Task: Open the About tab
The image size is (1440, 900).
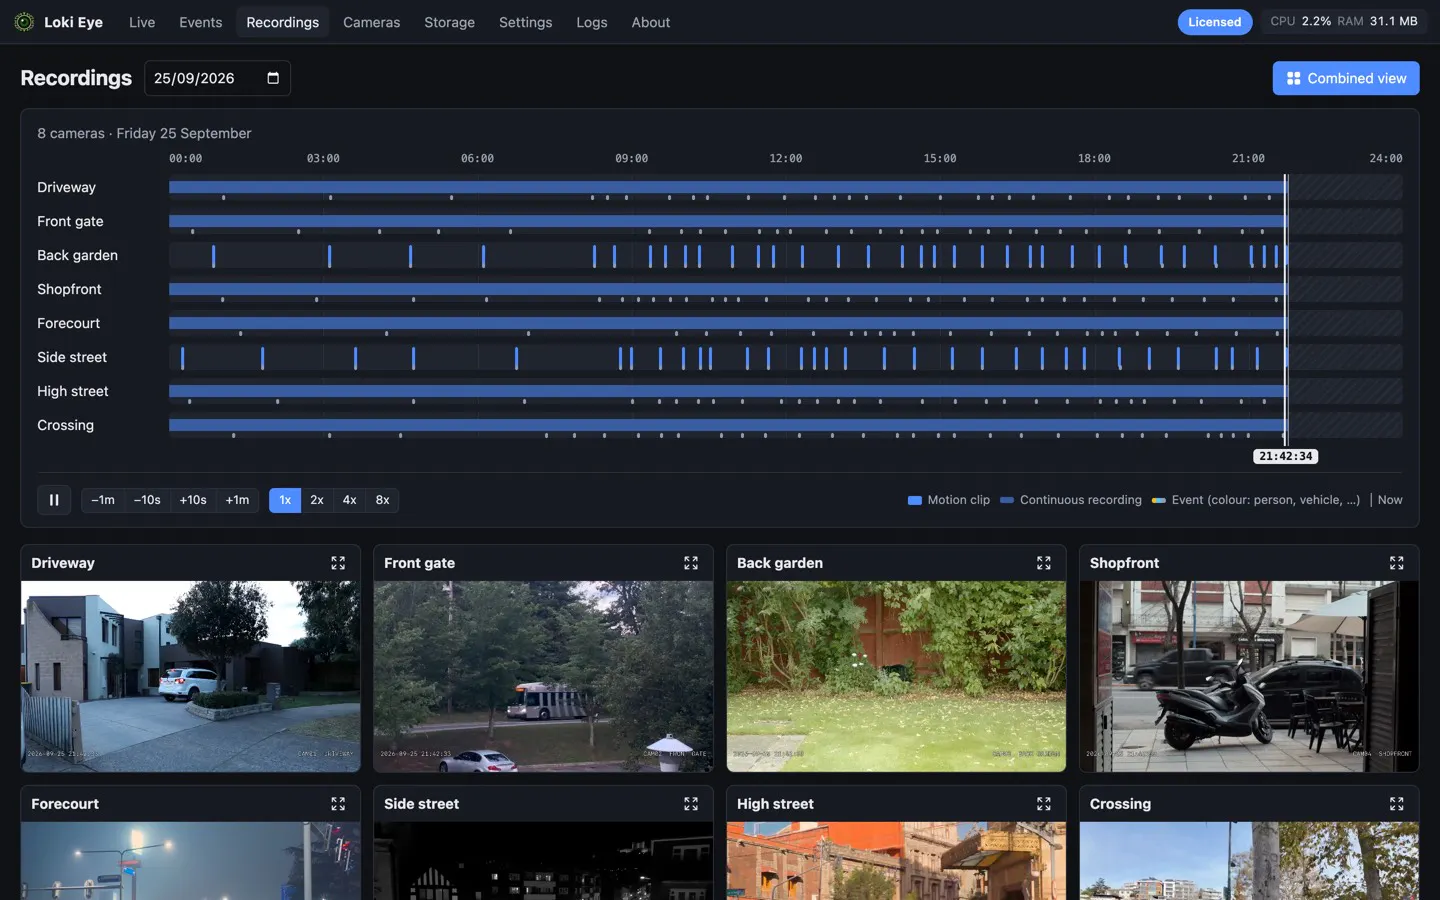Action: point(651,22)
